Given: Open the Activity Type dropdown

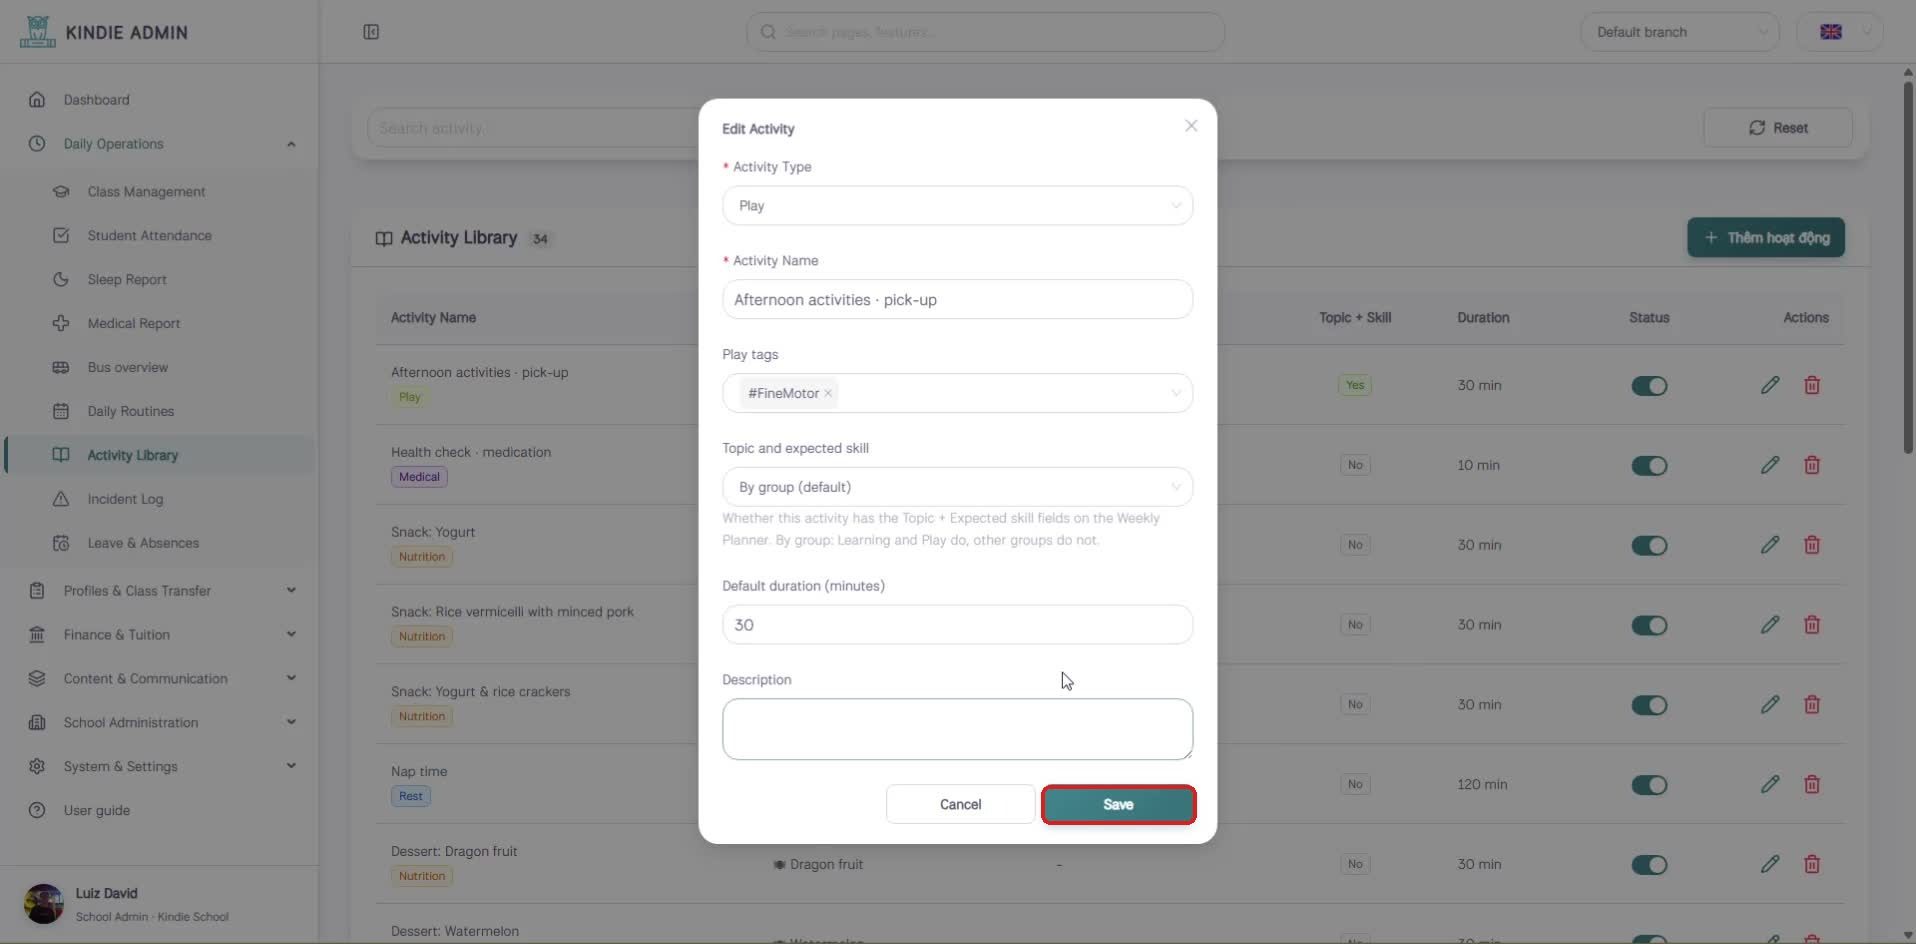Looking at the screenshot, I should [957, 206].
